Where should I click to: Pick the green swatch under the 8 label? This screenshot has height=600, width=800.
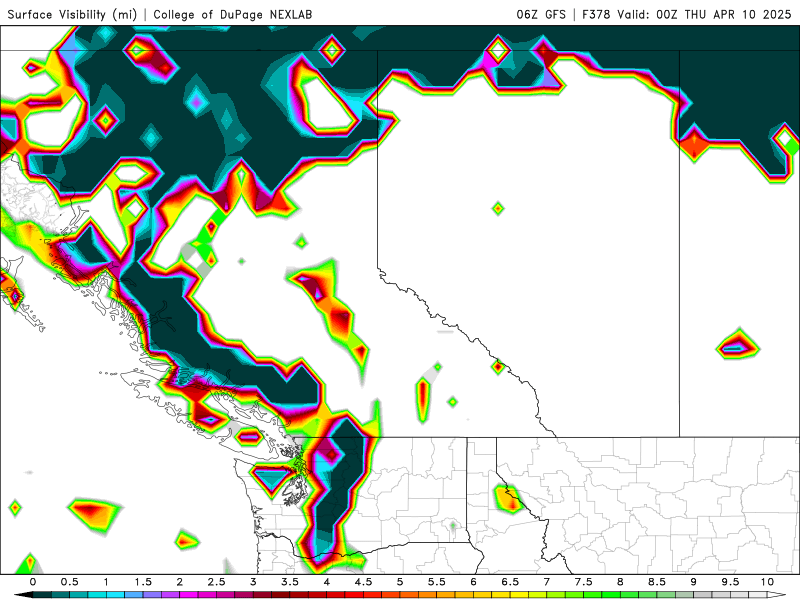pyautogui.click(x=630, y=595)
